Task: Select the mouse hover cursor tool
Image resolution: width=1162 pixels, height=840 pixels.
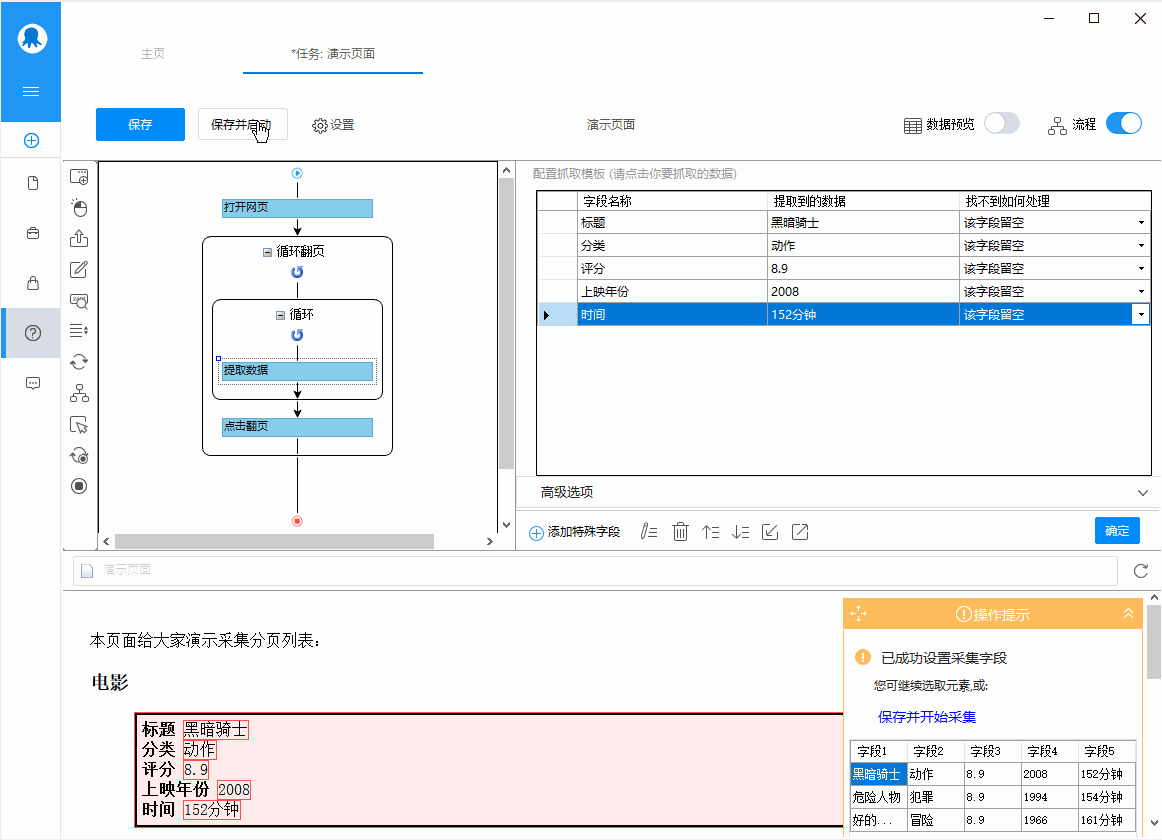Action: [x=79, y=425]
